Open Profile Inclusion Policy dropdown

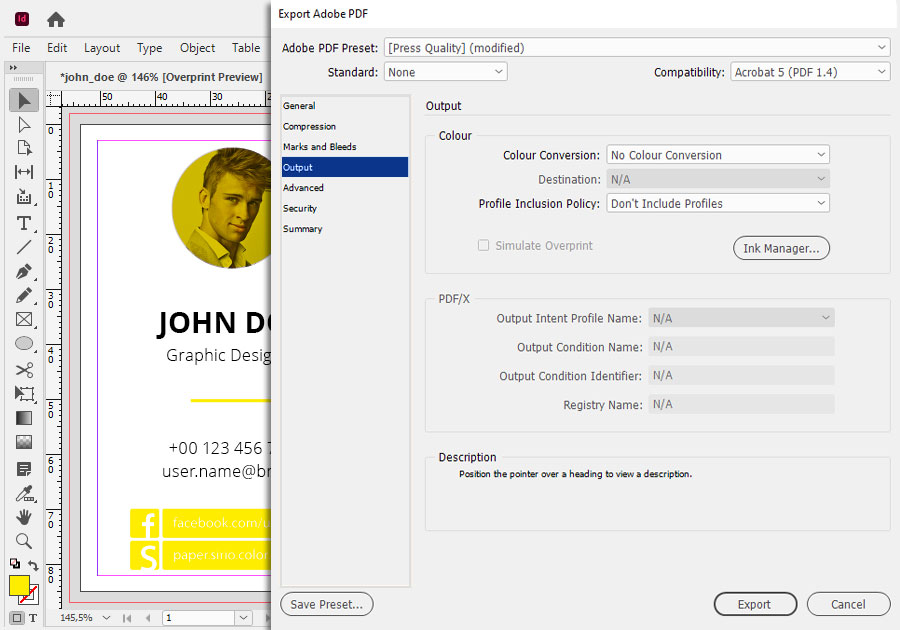[x=717, y=203]
